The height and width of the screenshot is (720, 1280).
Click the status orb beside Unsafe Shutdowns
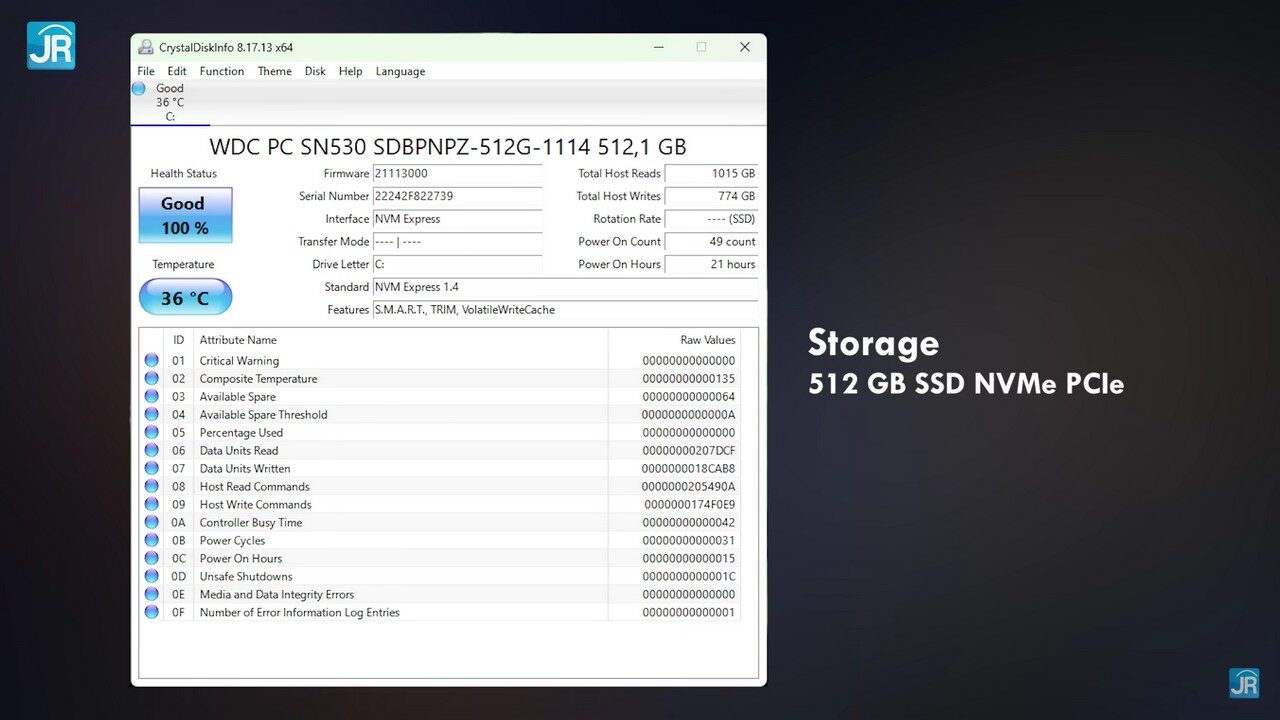151,577
